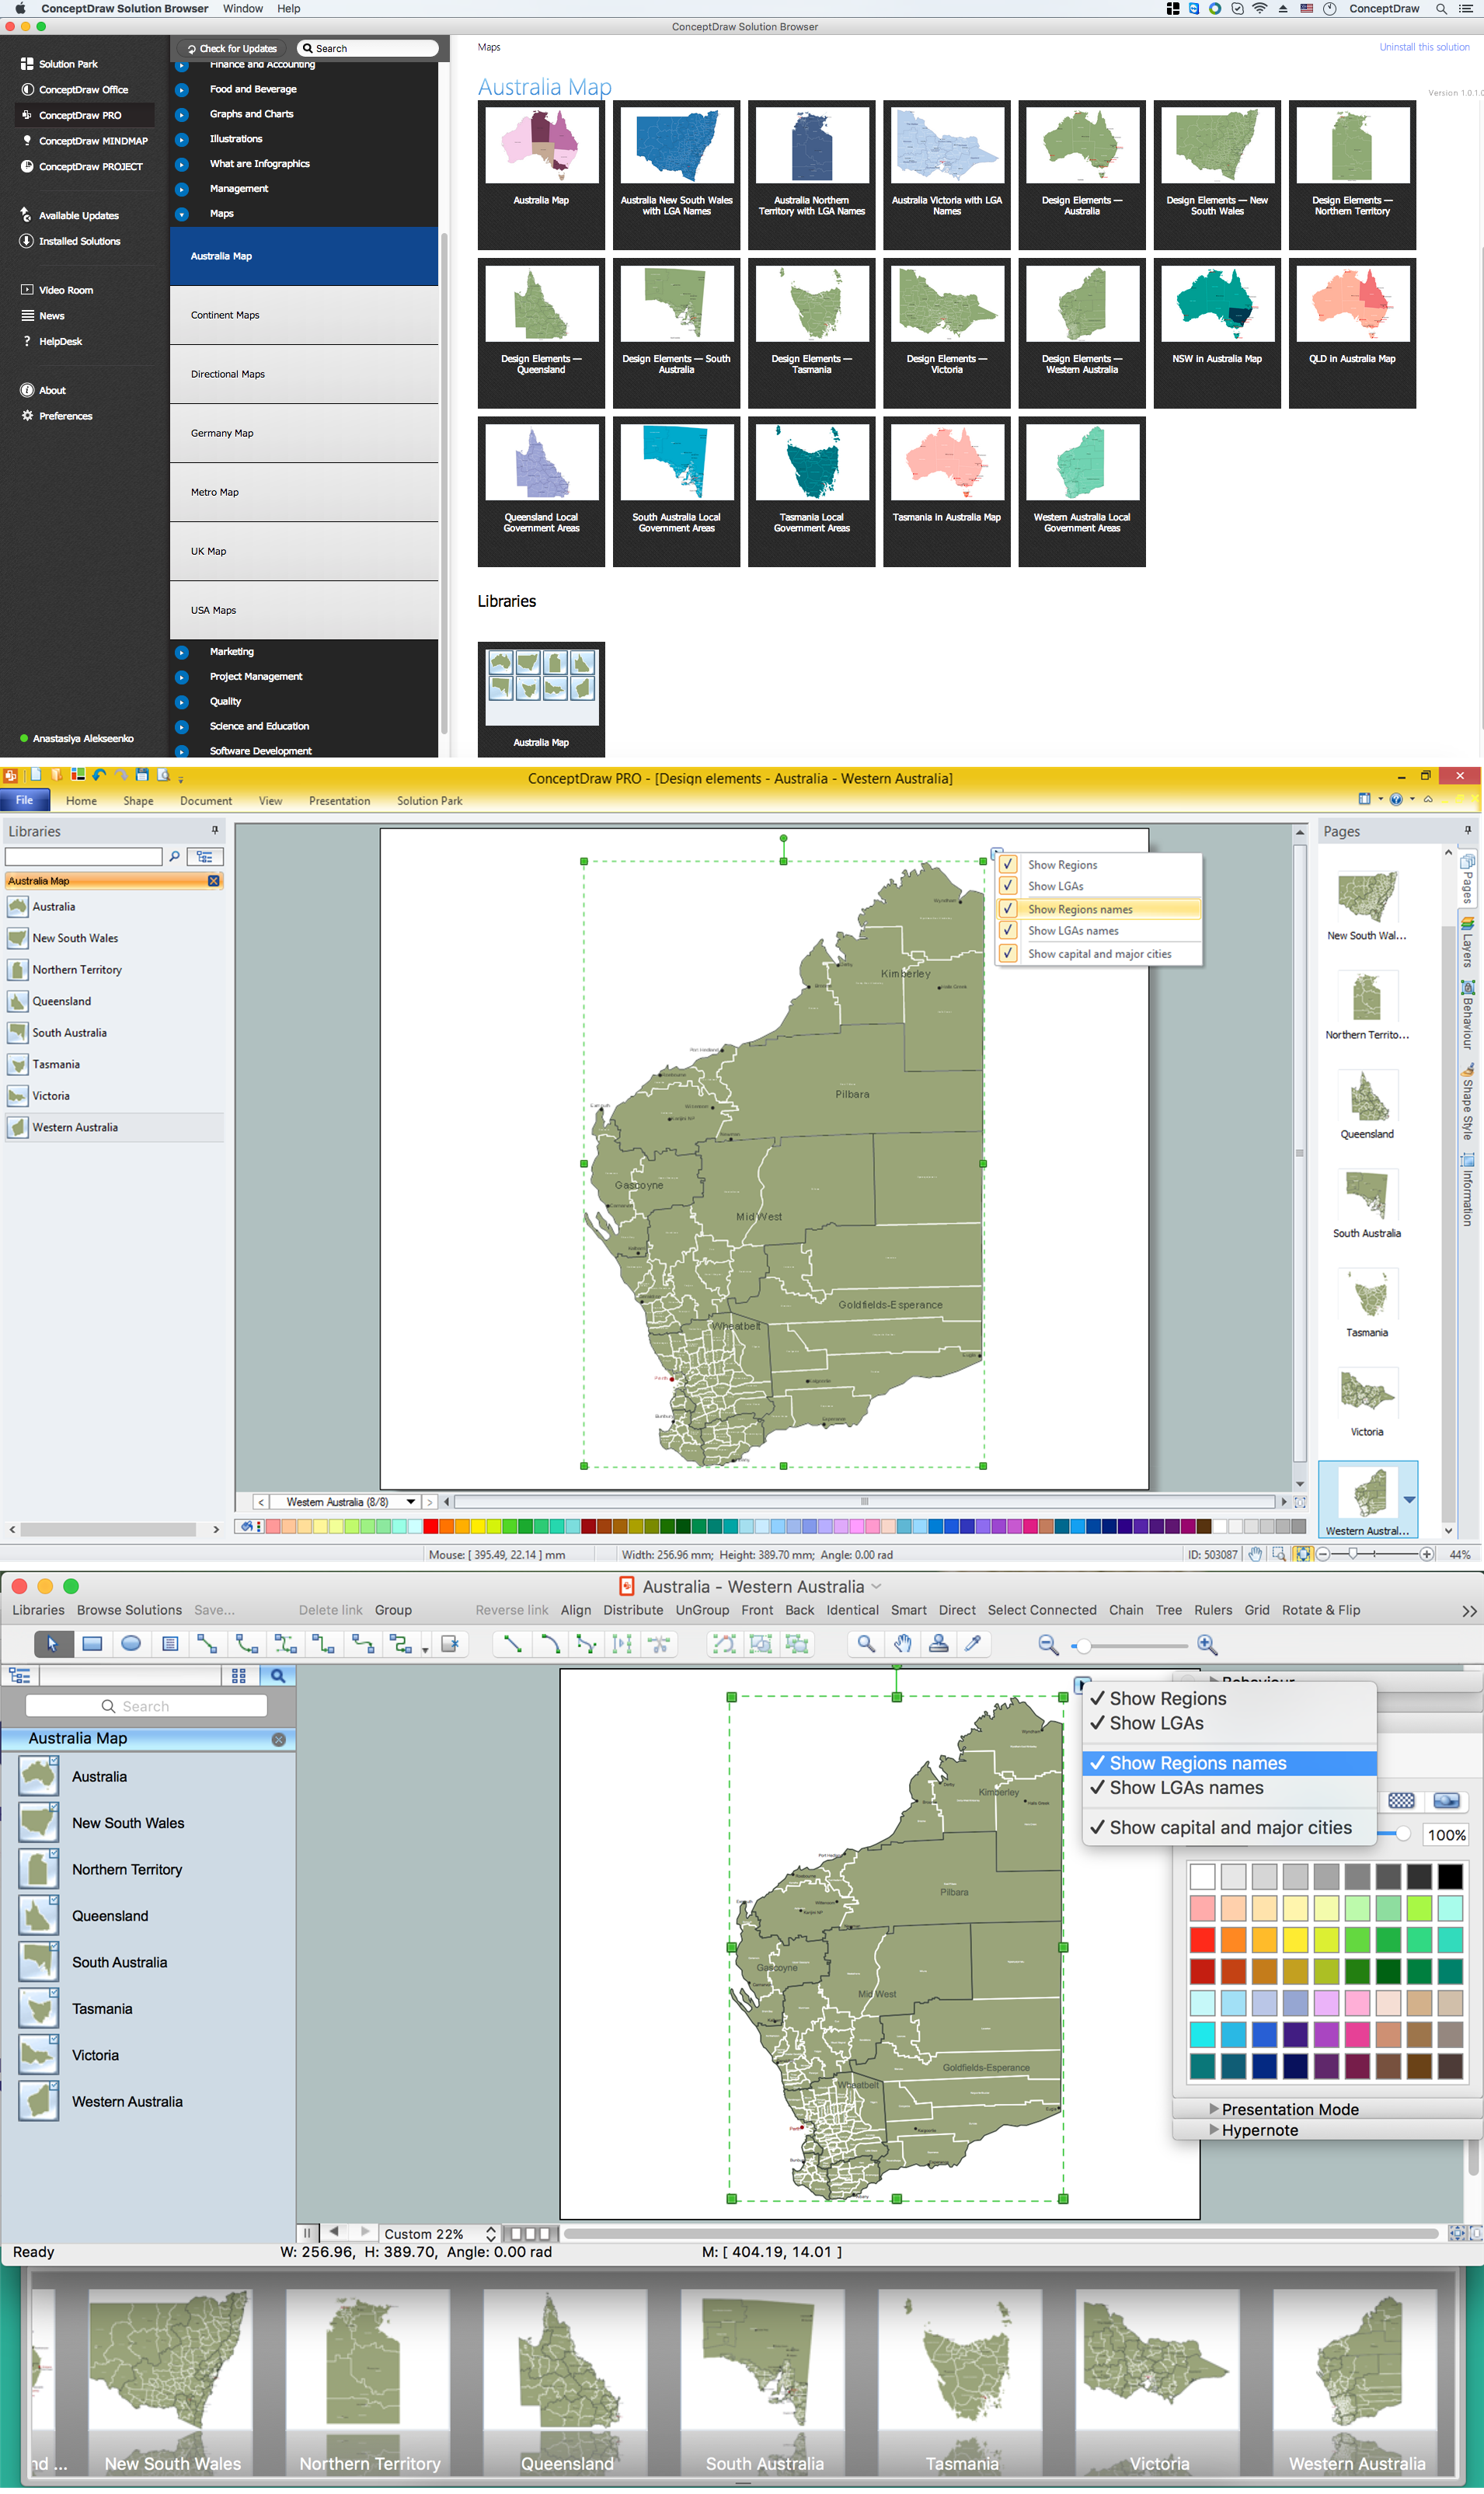1484x2494 pixels.
Task: Open the Home ribbon tab
Action: coord(81,801)
